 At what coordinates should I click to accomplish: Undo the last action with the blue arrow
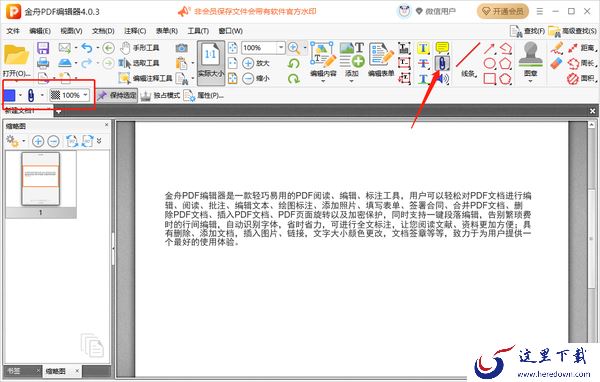click(x=87, y=48)
